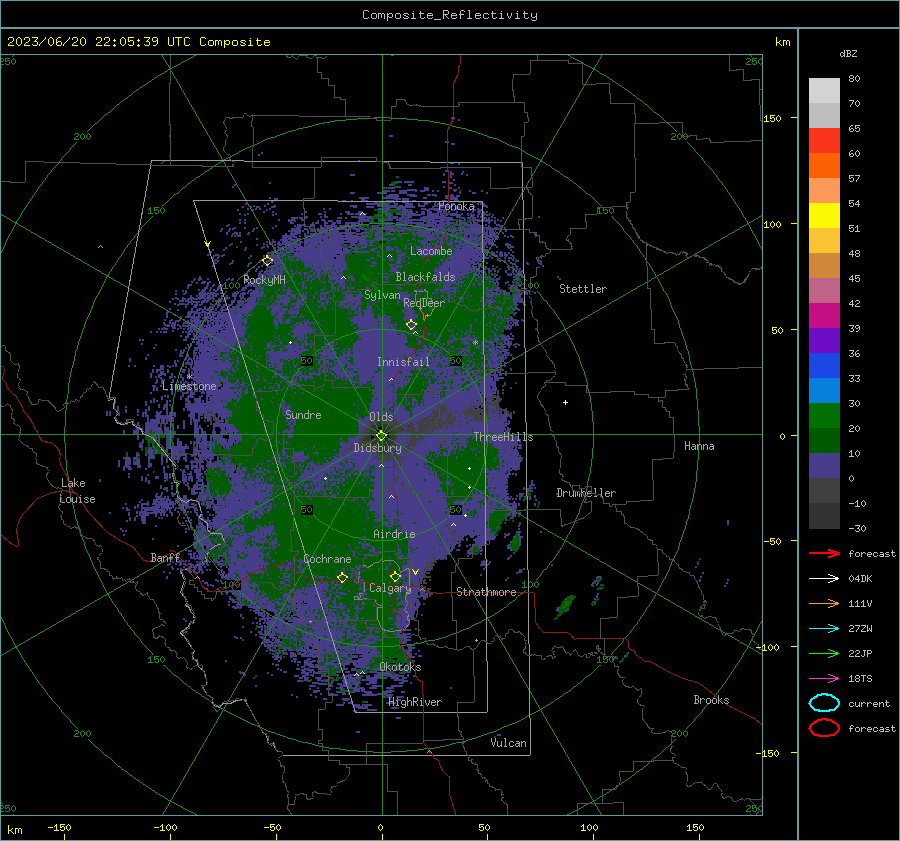Viewport: 900px width, 841px height.
Task: Click the Calgary city label
Action: [390, 588]
